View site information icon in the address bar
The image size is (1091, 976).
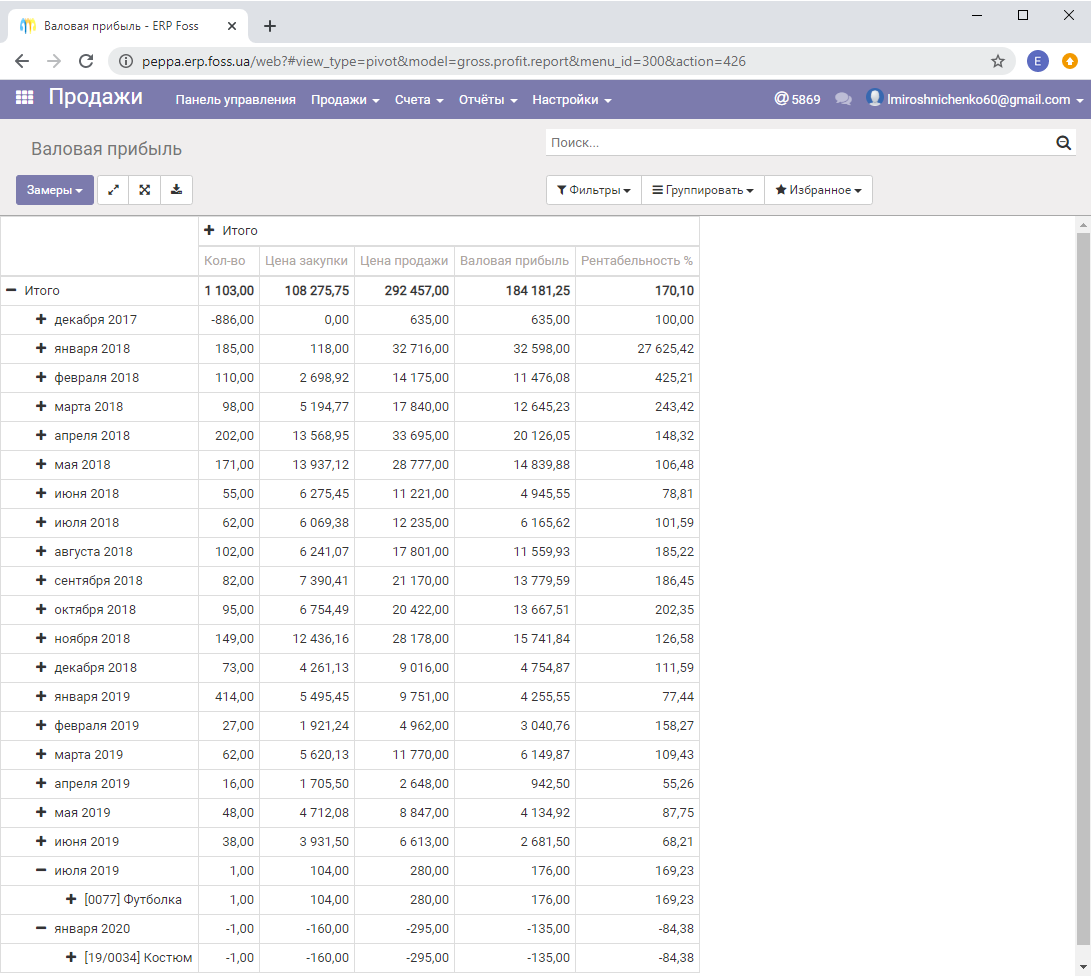(126, 61)
